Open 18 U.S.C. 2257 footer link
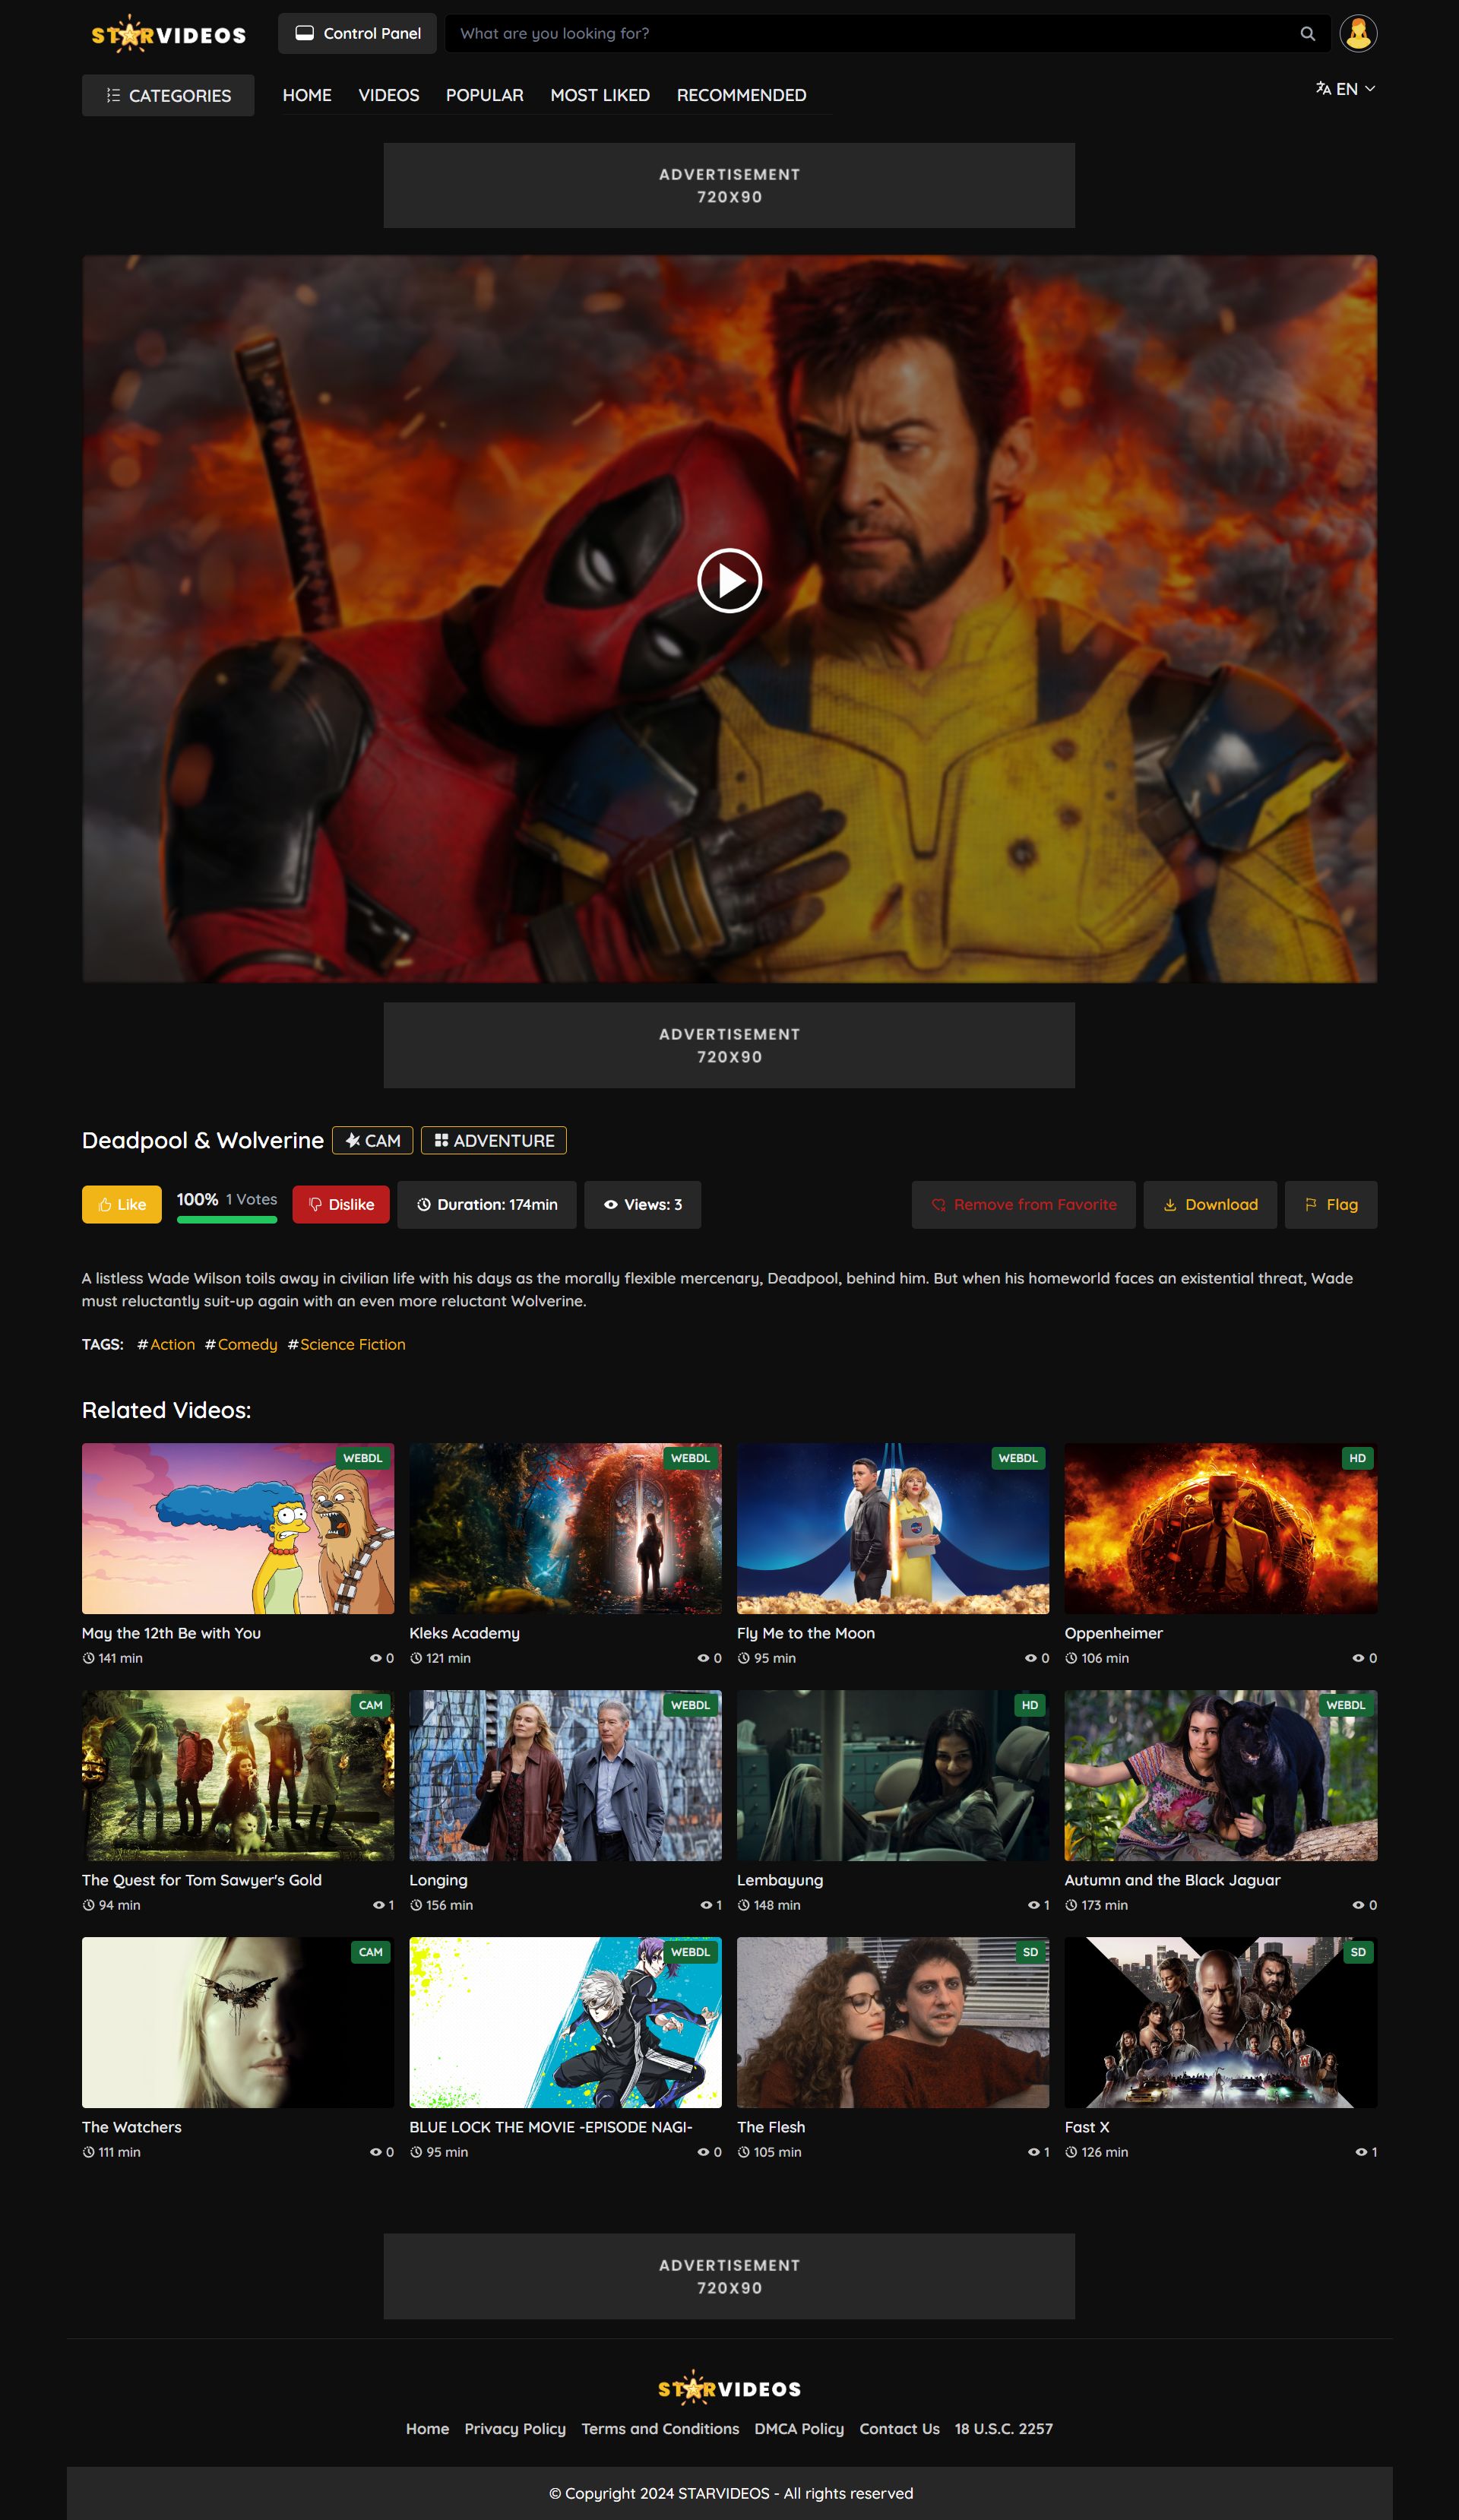Viewport: 1459px width, 2520px height. (x=1003, y=2429)
